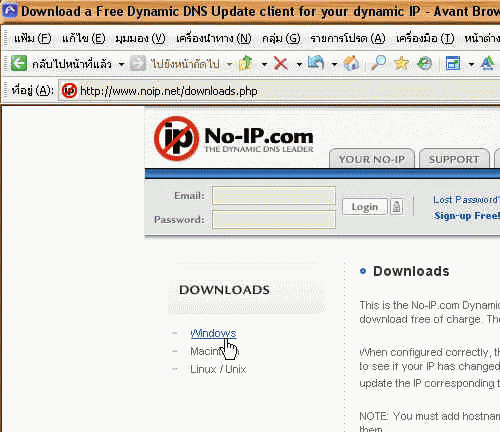Open the Edit (E) menu
The height and width of the screenshot is (432, 500).
pyautogui.click(x=84, y=38)
